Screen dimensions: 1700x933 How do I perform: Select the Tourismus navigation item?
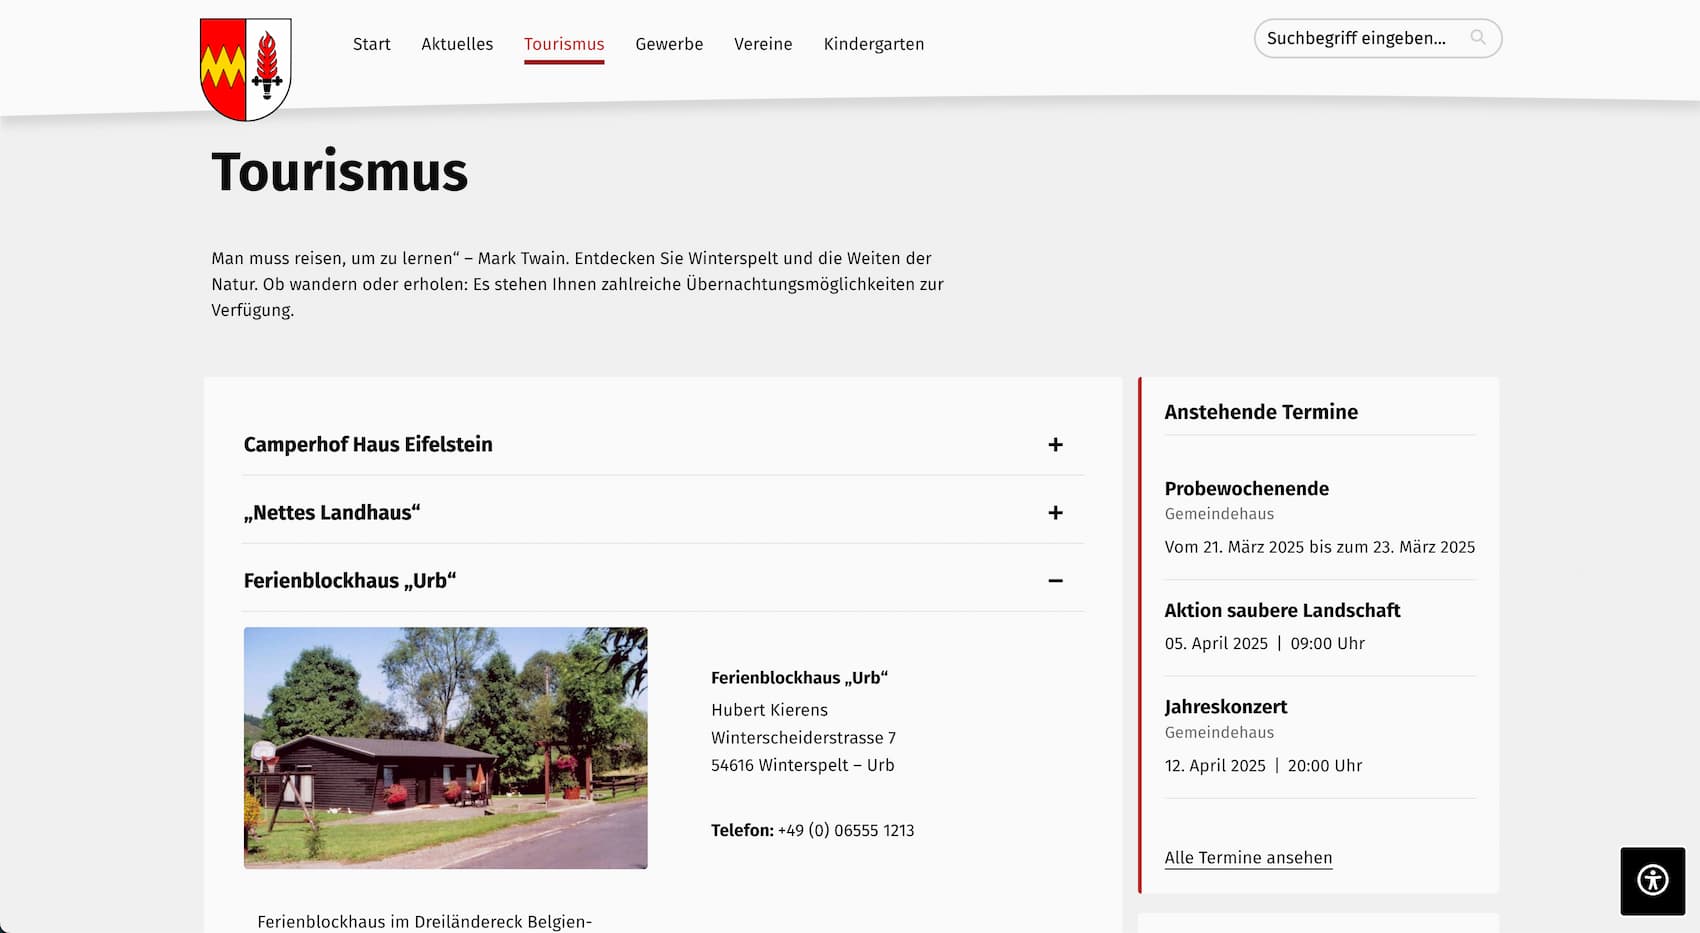[564, 44]
